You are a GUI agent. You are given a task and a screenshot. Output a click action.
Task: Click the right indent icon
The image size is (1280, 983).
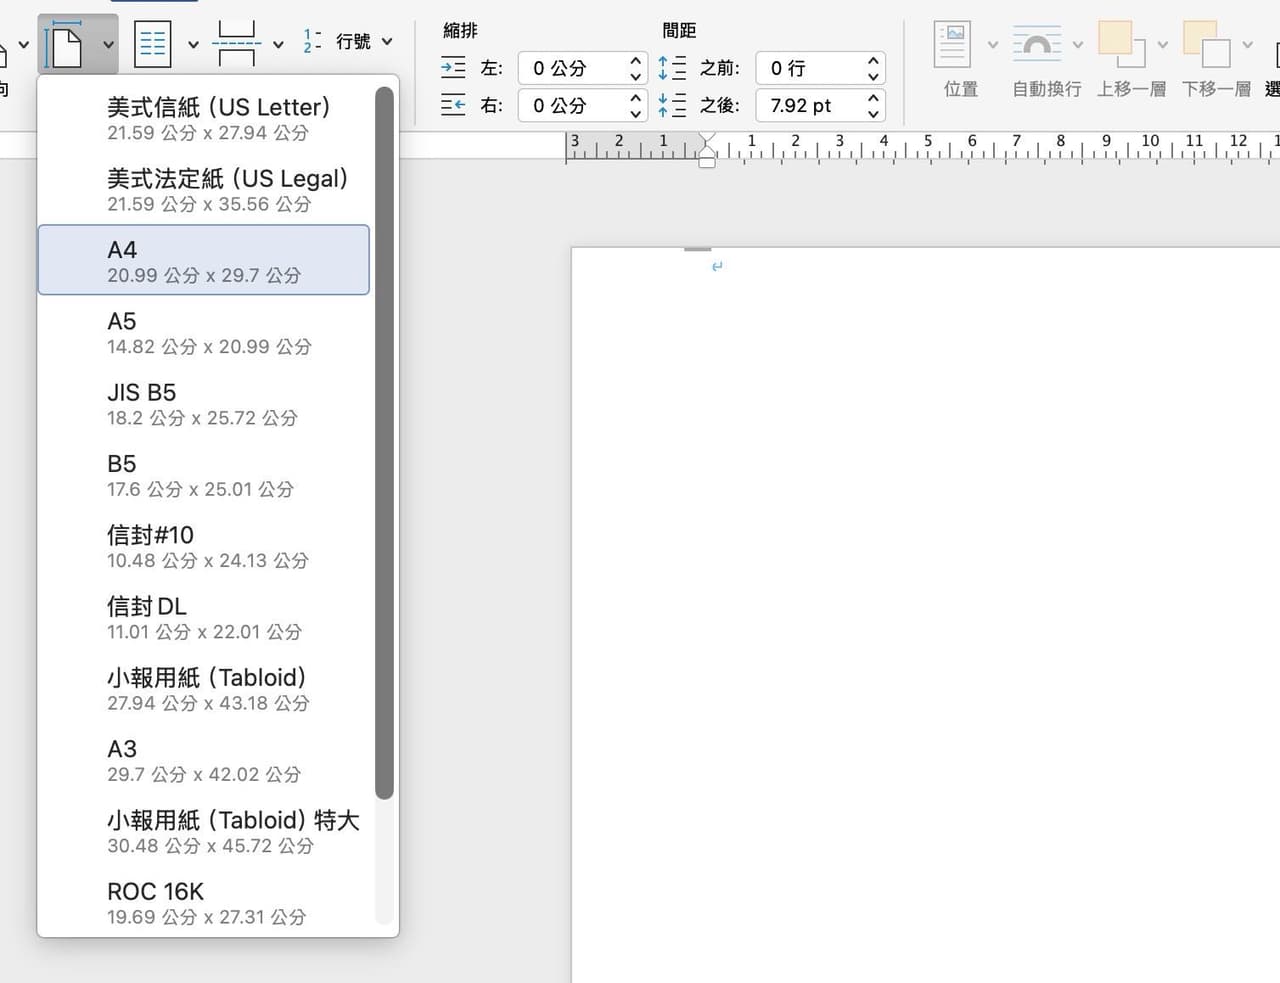(x=453, y=105)
